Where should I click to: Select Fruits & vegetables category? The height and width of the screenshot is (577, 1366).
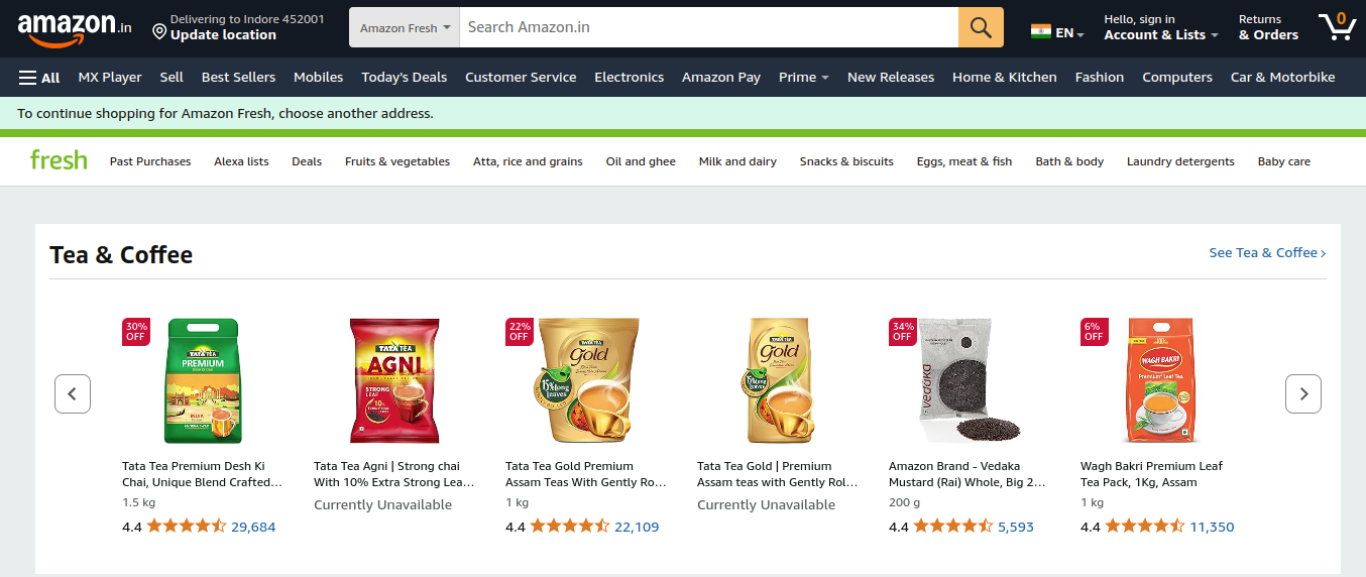397,161
